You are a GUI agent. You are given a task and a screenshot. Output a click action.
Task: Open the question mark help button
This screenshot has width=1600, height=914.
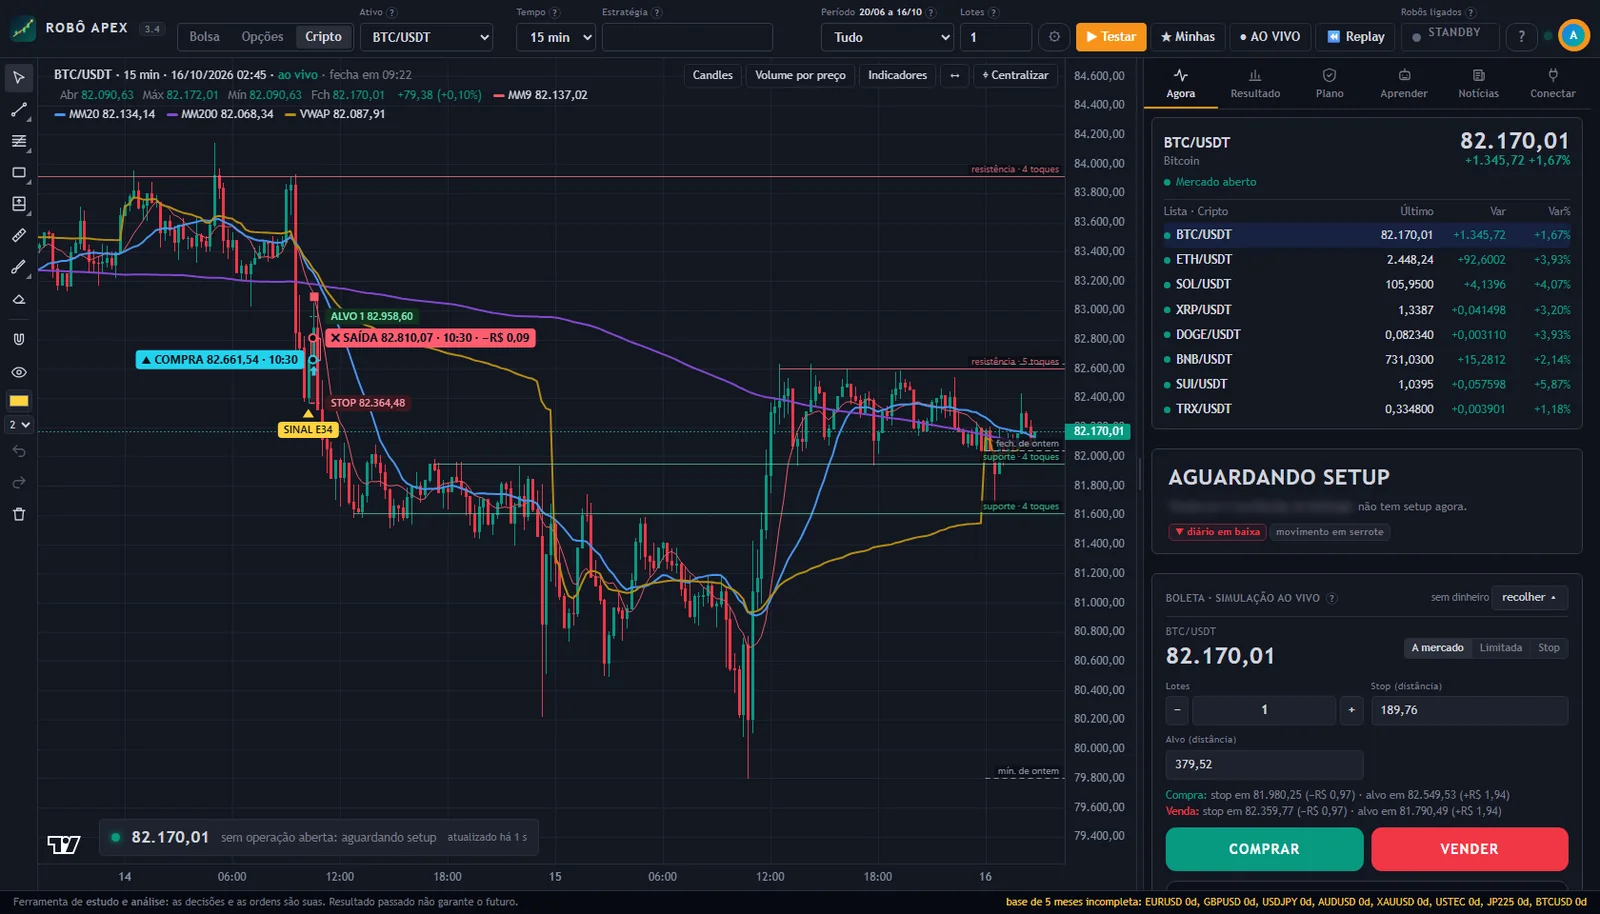1521,37
